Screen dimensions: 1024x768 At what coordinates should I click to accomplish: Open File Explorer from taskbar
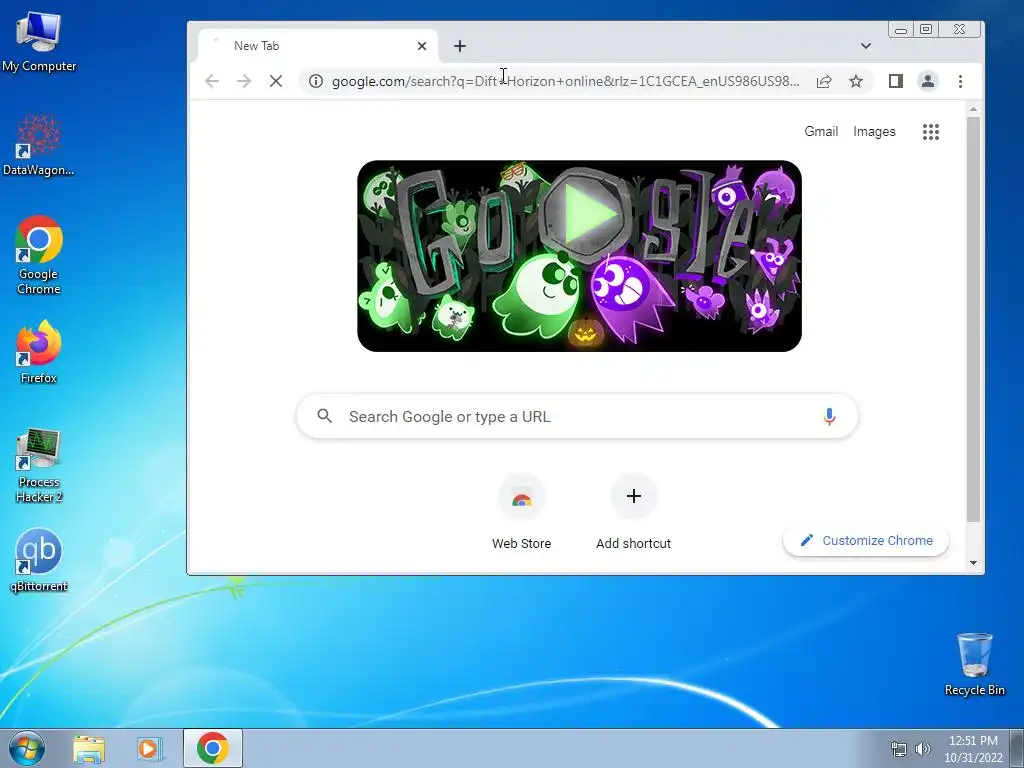click(89, 748)
